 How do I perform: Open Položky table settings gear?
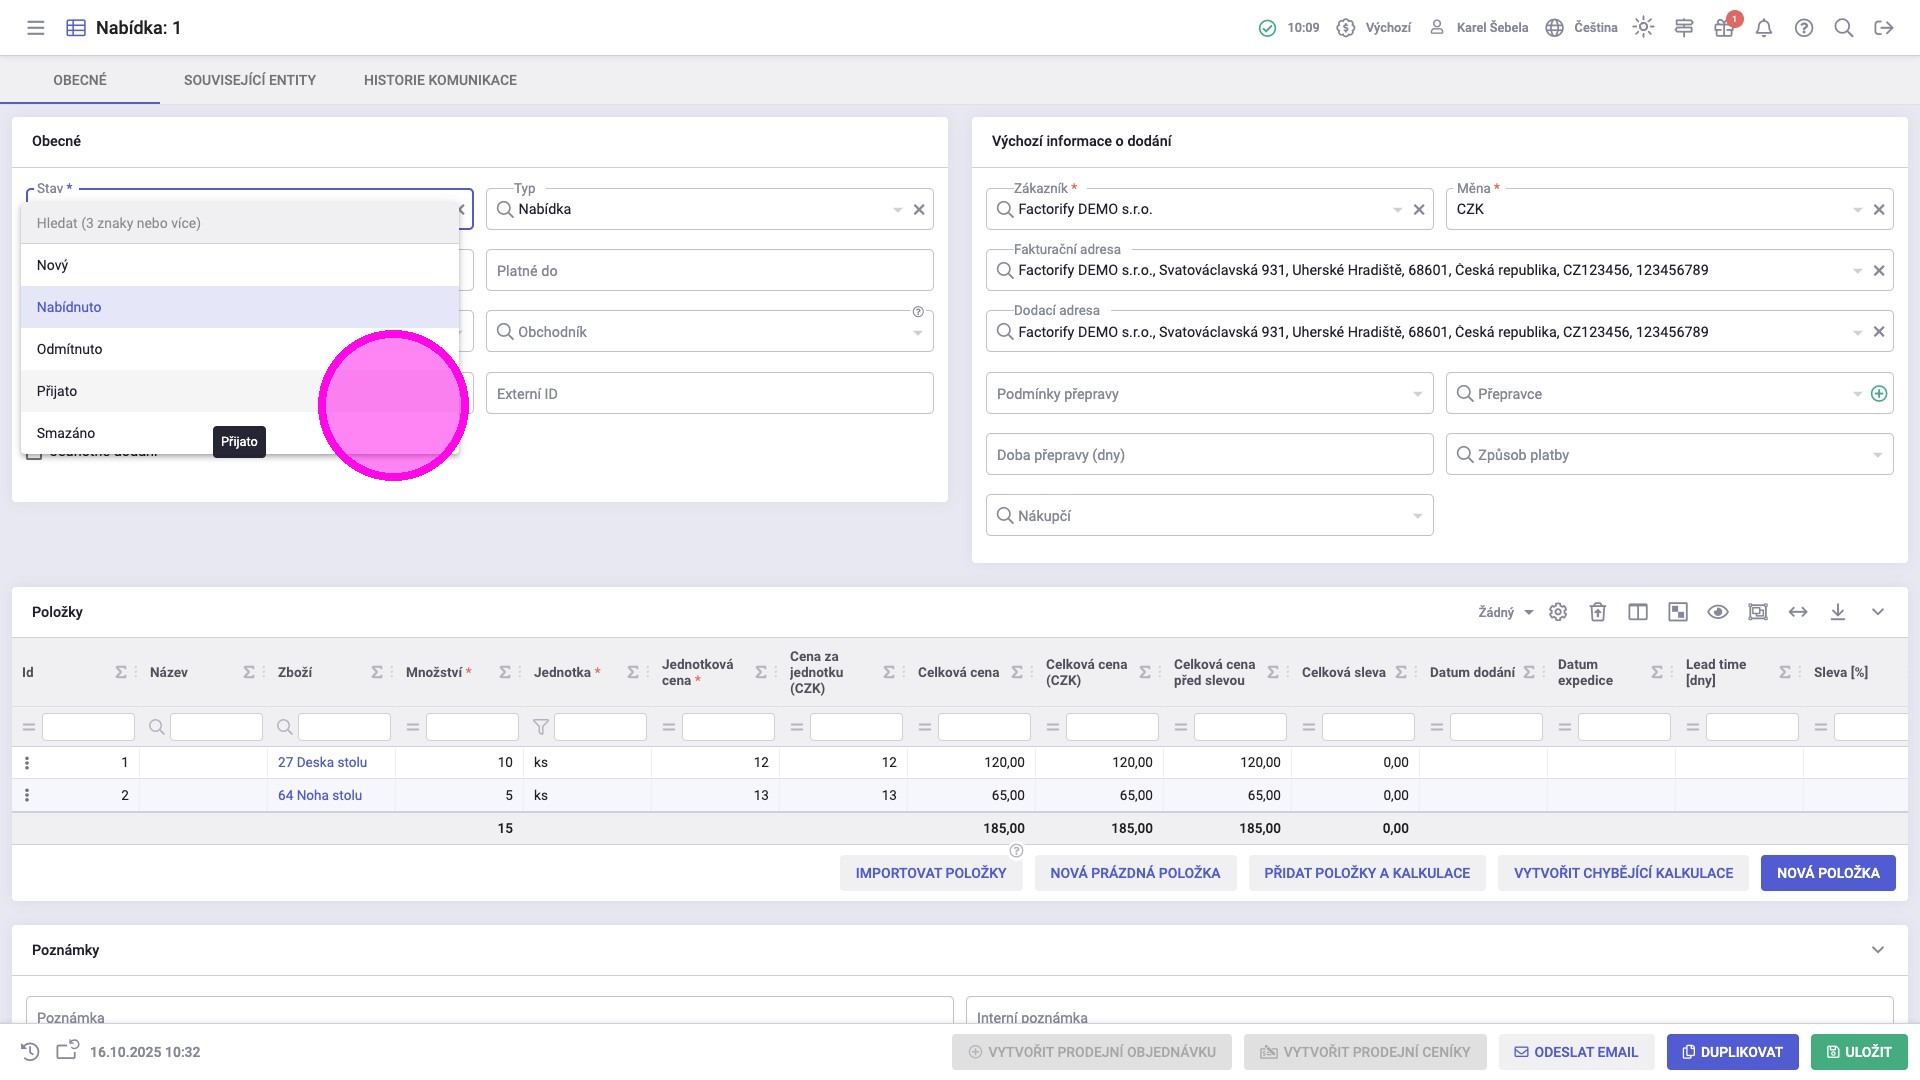pos(1558,612)
